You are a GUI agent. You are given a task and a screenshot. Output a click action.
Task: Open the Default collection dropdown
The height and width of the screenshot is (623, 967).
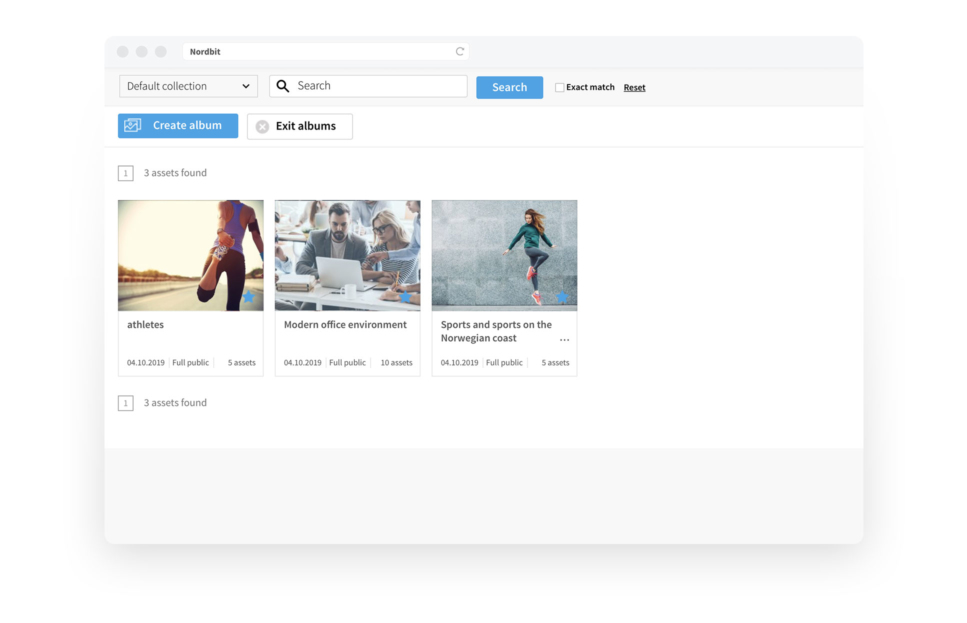point(188,87)
